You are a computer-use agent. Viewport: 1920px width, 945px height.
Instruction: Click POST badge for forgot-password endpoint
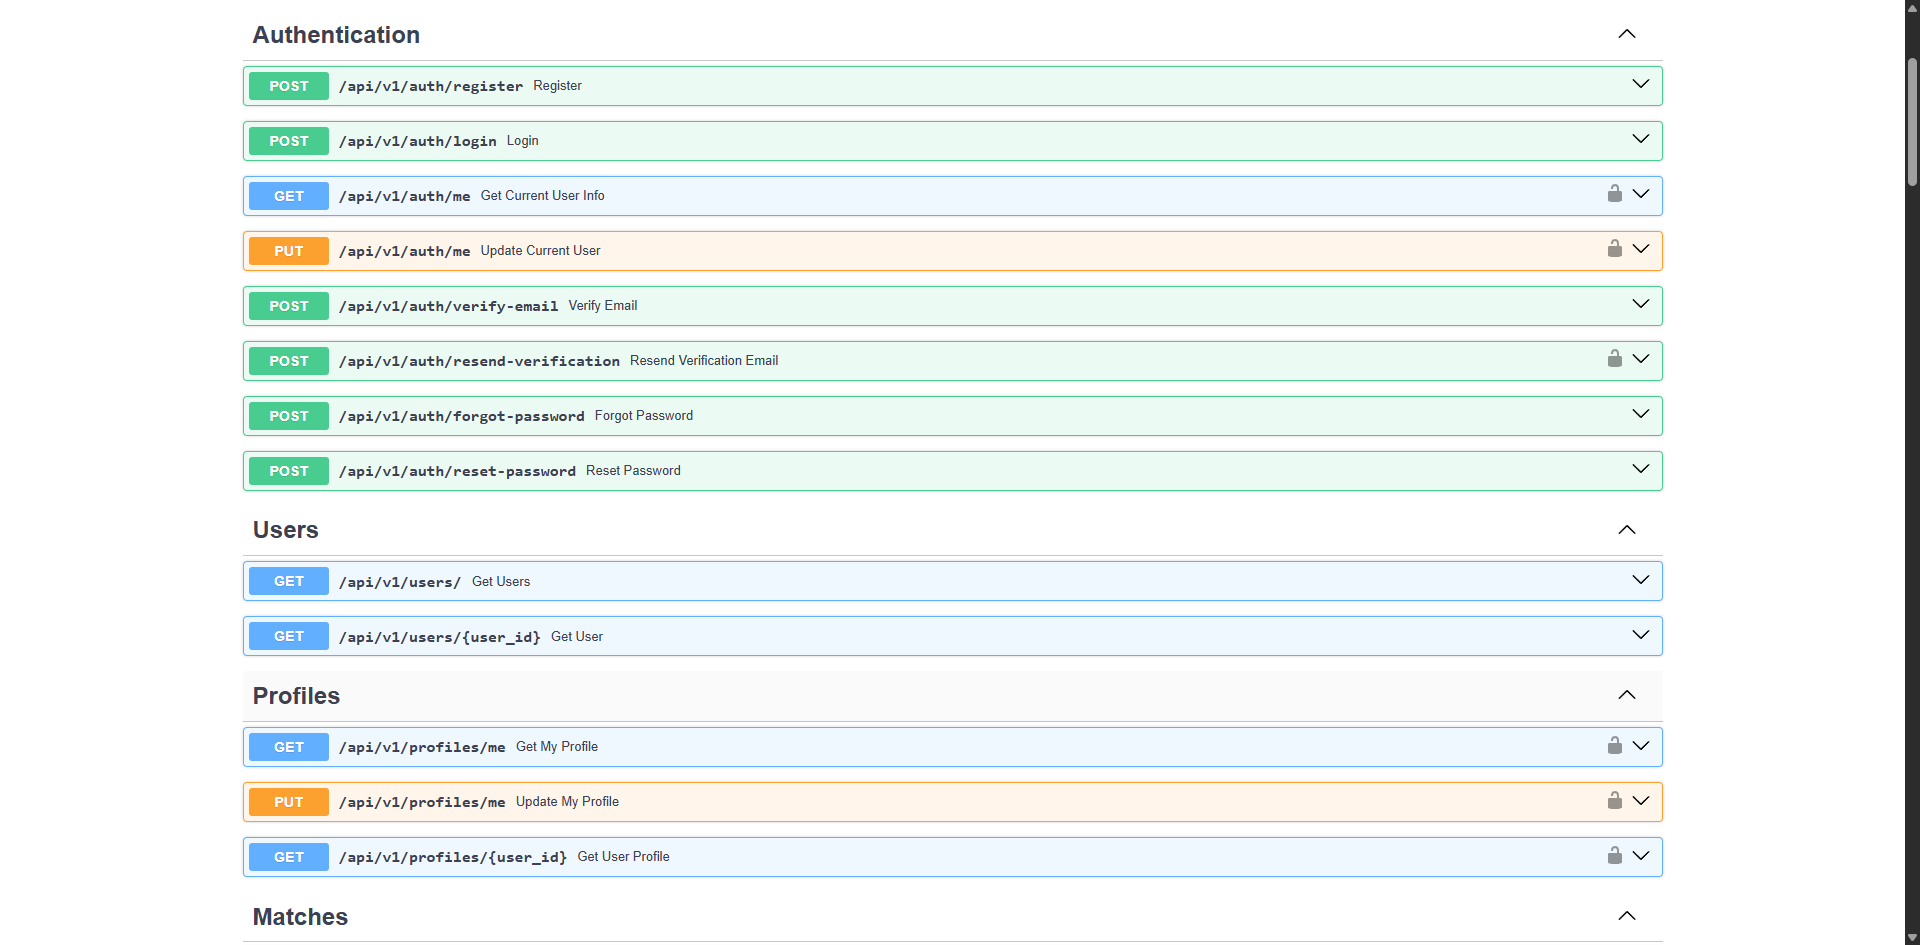coord(289,416)
